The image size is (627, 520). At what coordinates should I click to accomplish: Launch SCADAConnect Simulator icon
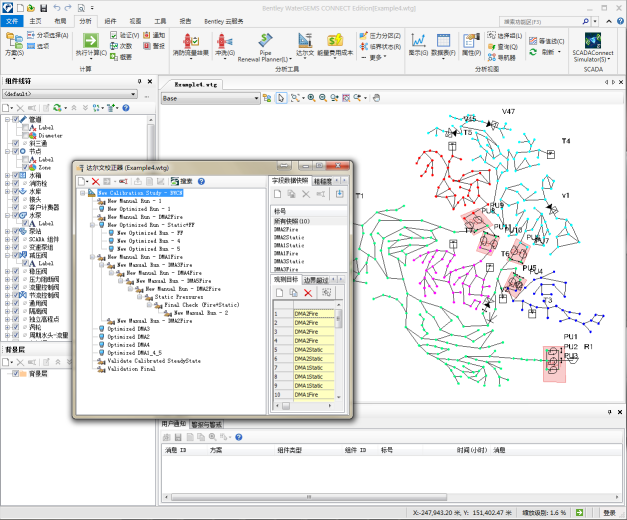[593, 40]
